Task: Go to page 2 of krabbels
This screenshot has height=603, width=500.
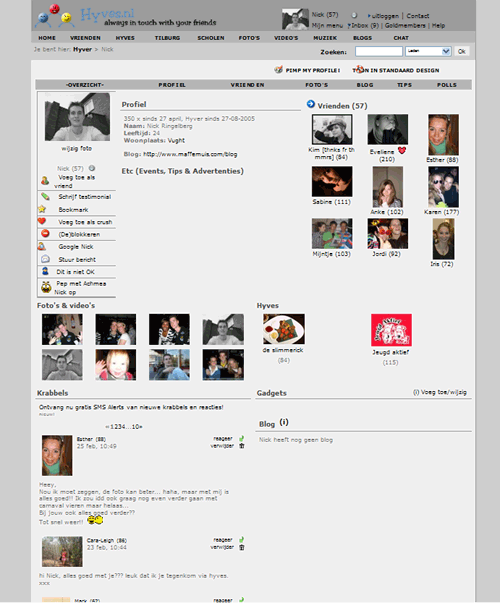Action: pos(115,427)
